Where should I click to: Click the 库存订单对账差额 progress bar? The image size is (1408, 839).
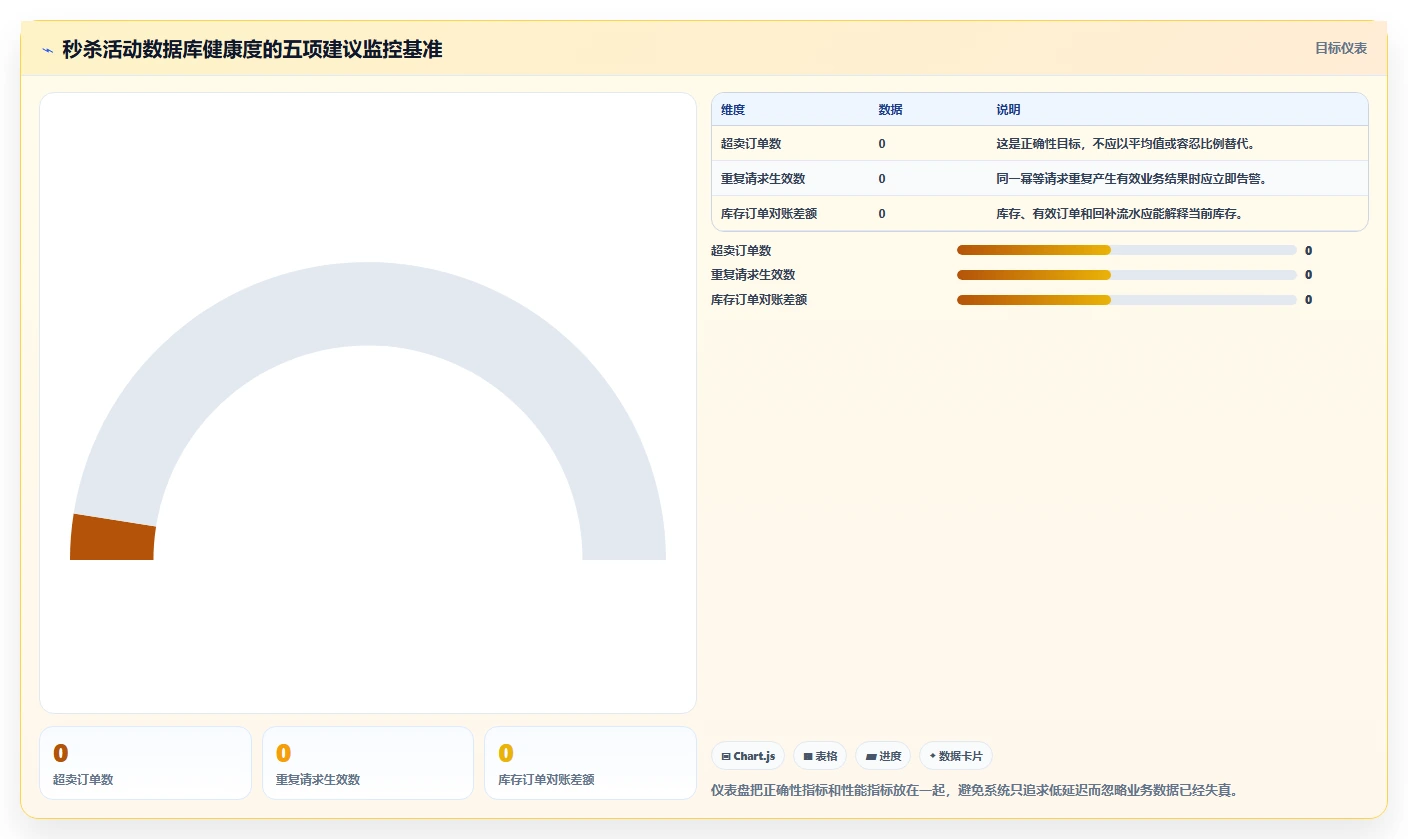(1127, 300)
